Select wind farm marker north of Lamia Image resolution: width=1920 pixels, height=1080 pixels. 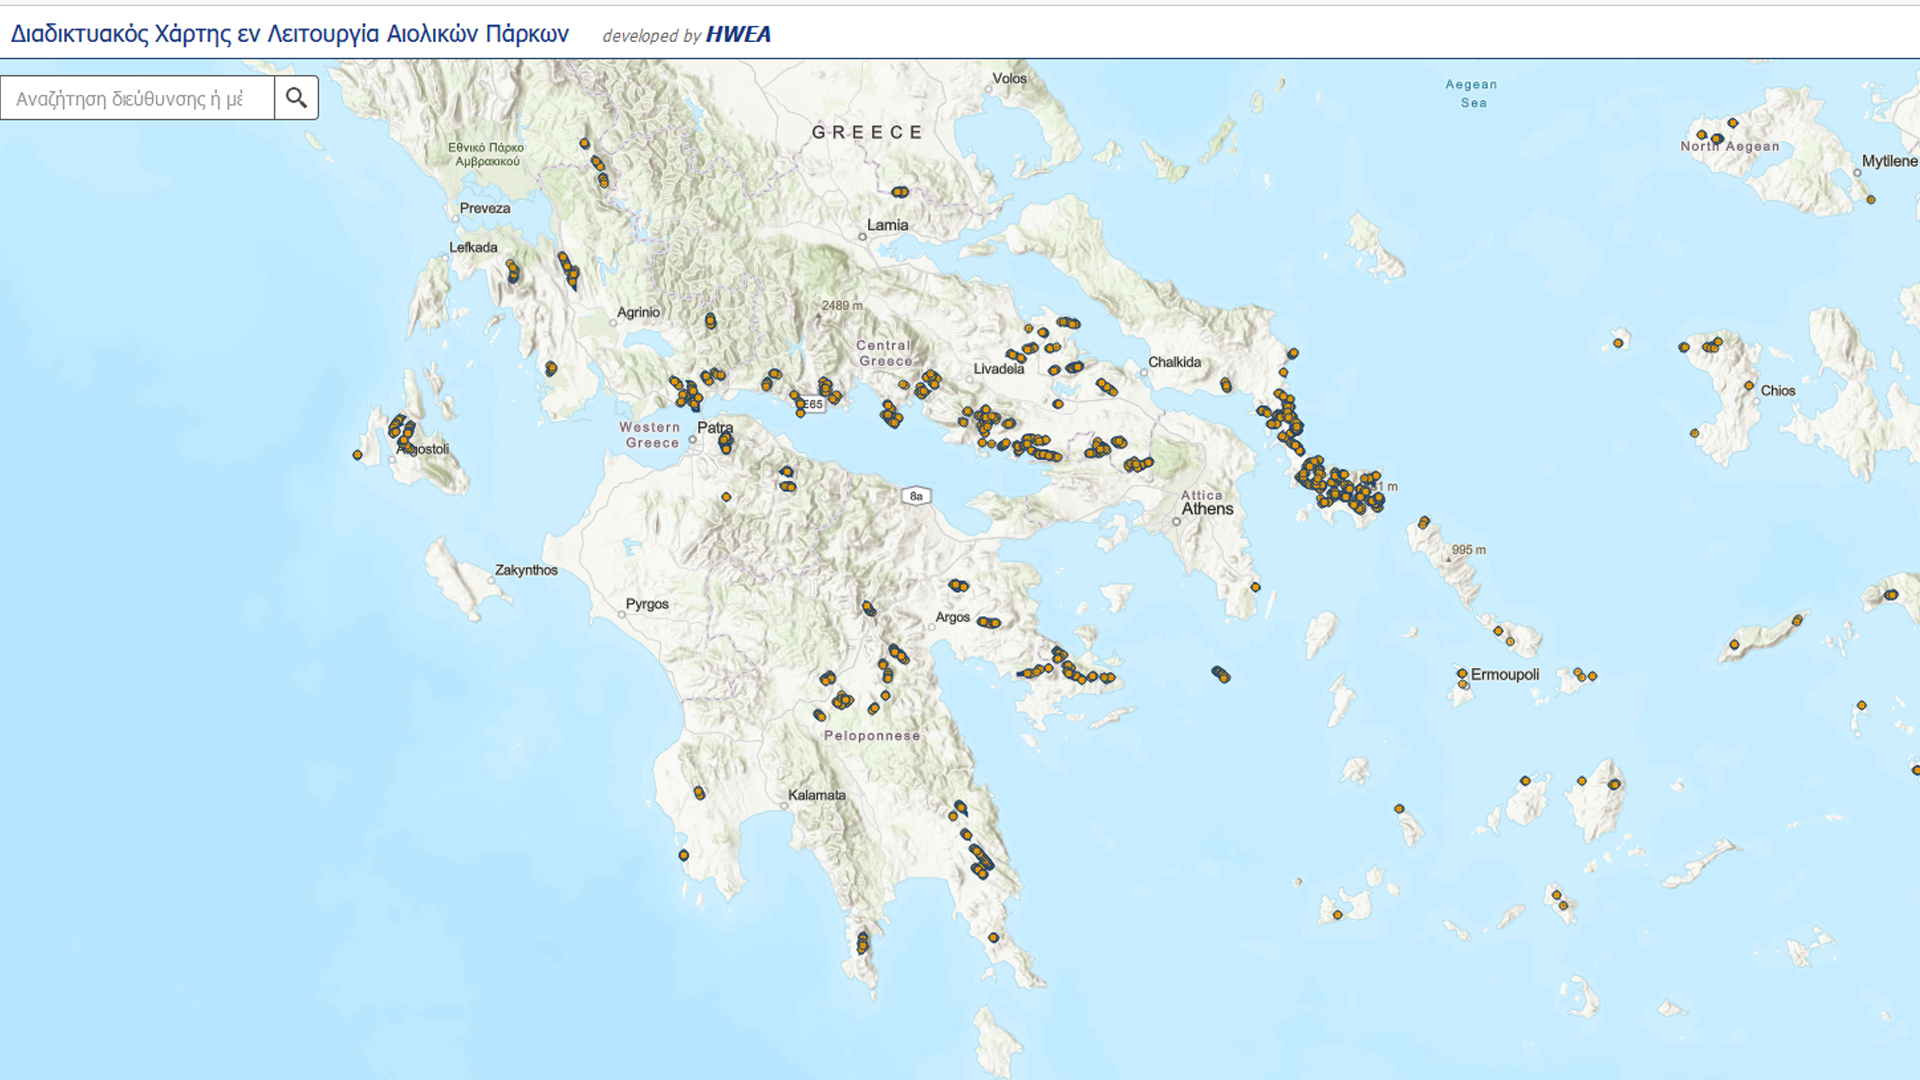(x=900, y=192)
